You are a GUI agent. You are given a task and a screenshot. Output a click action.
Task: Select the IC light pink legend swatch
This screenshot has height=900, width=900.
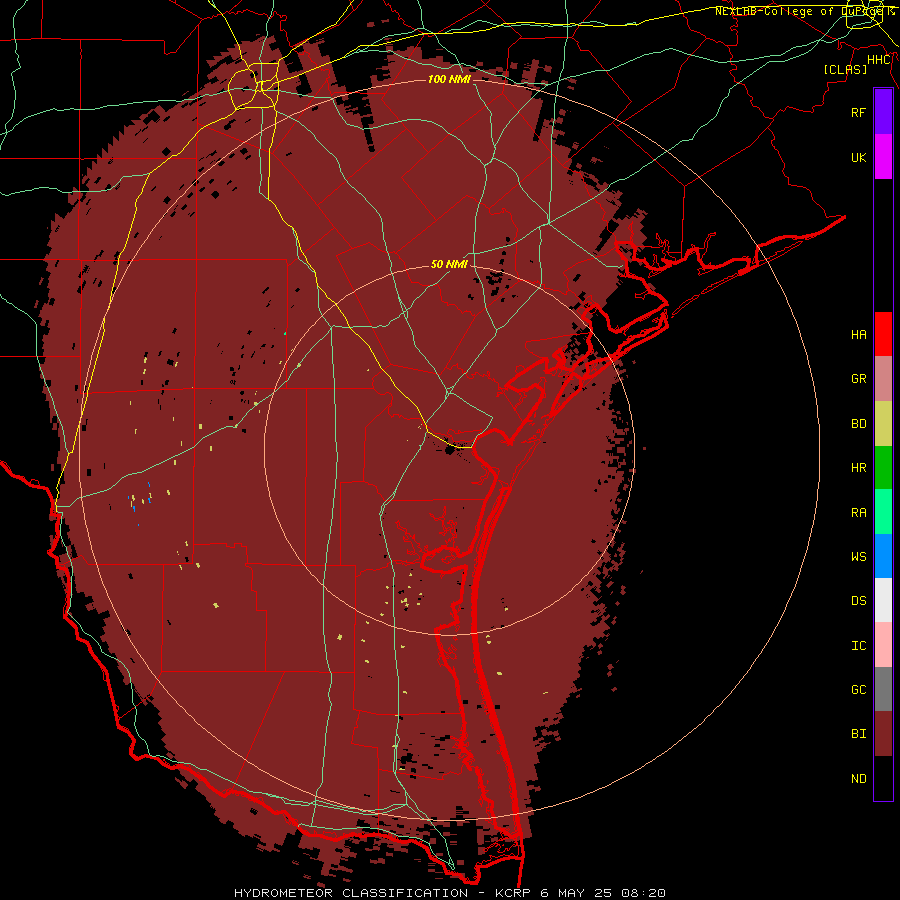click(x=883, y=645)
